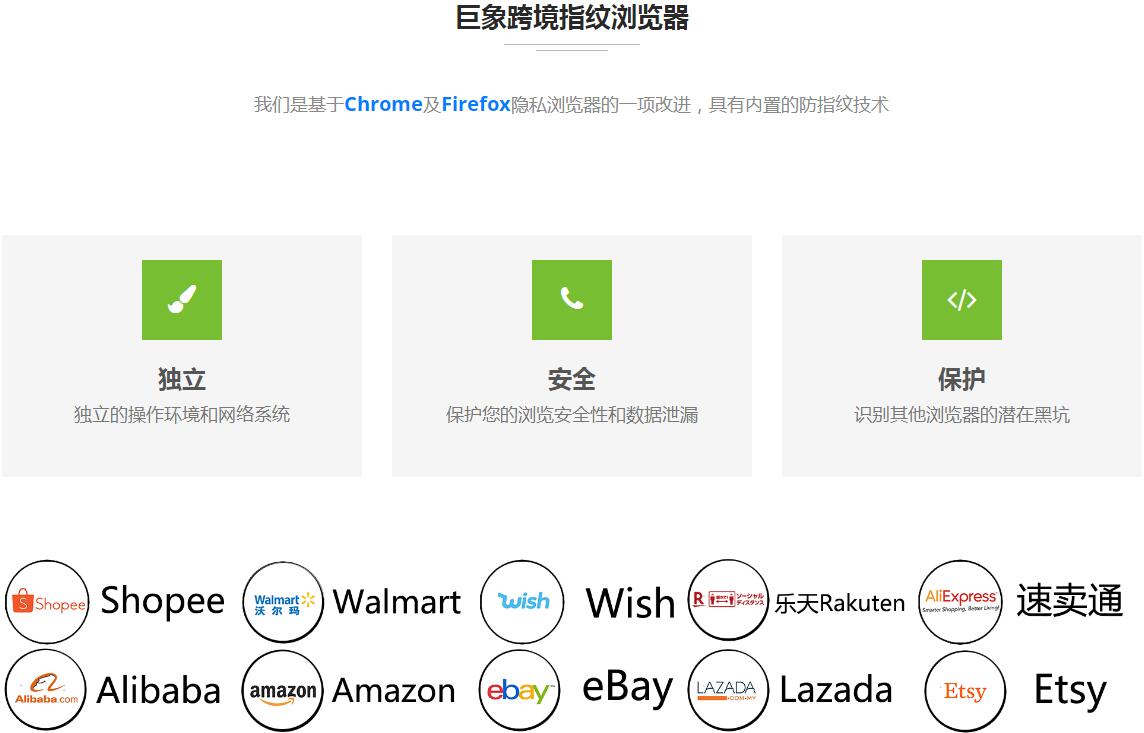Click the 乐天Rakuten text label
This screenshot has width=1144, height=733.
[x=840, y=603]
